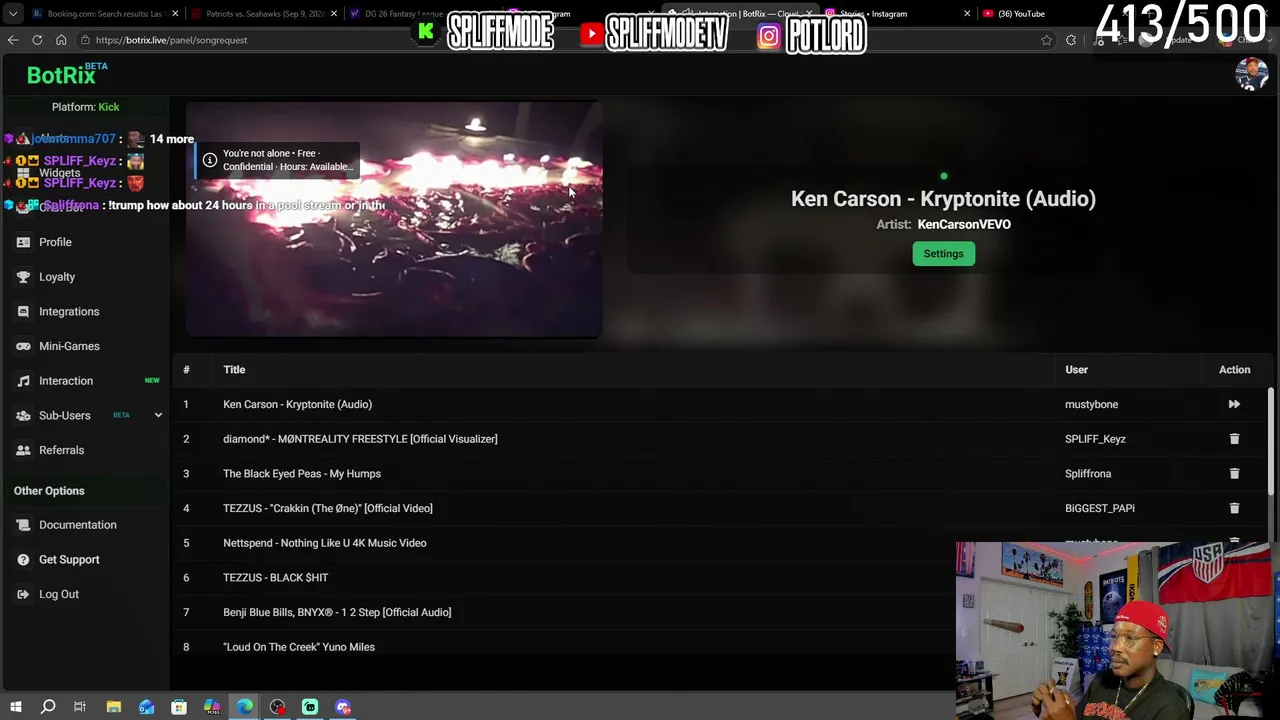Click "Loud On The Creek" Yuno Miles title
Image resolution: width=1280 pixels, height=720 pixels.
pos(299,647)
